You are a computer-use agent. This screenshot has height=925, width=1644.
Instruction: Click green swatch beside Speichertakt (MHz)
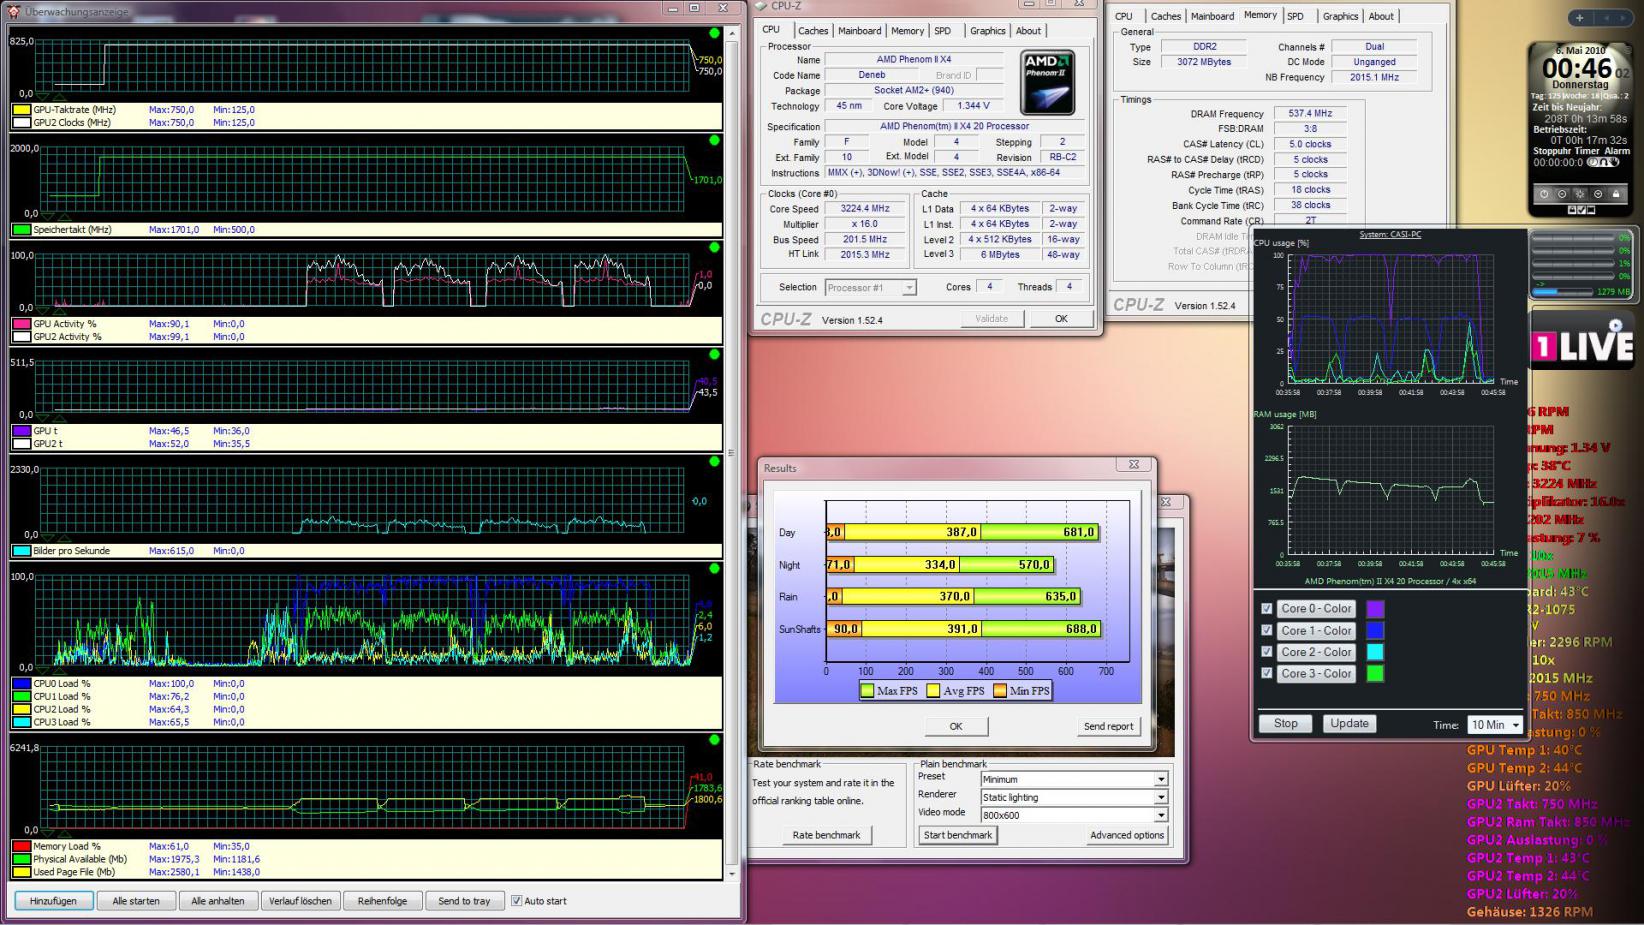[21, 230]
